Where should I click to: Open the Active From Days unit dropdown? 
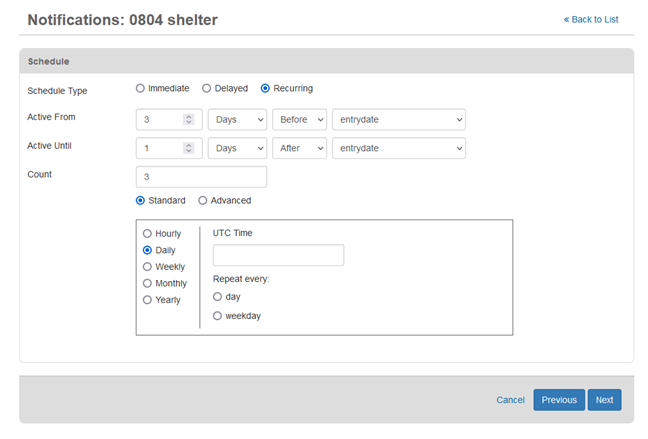point(237,120)
